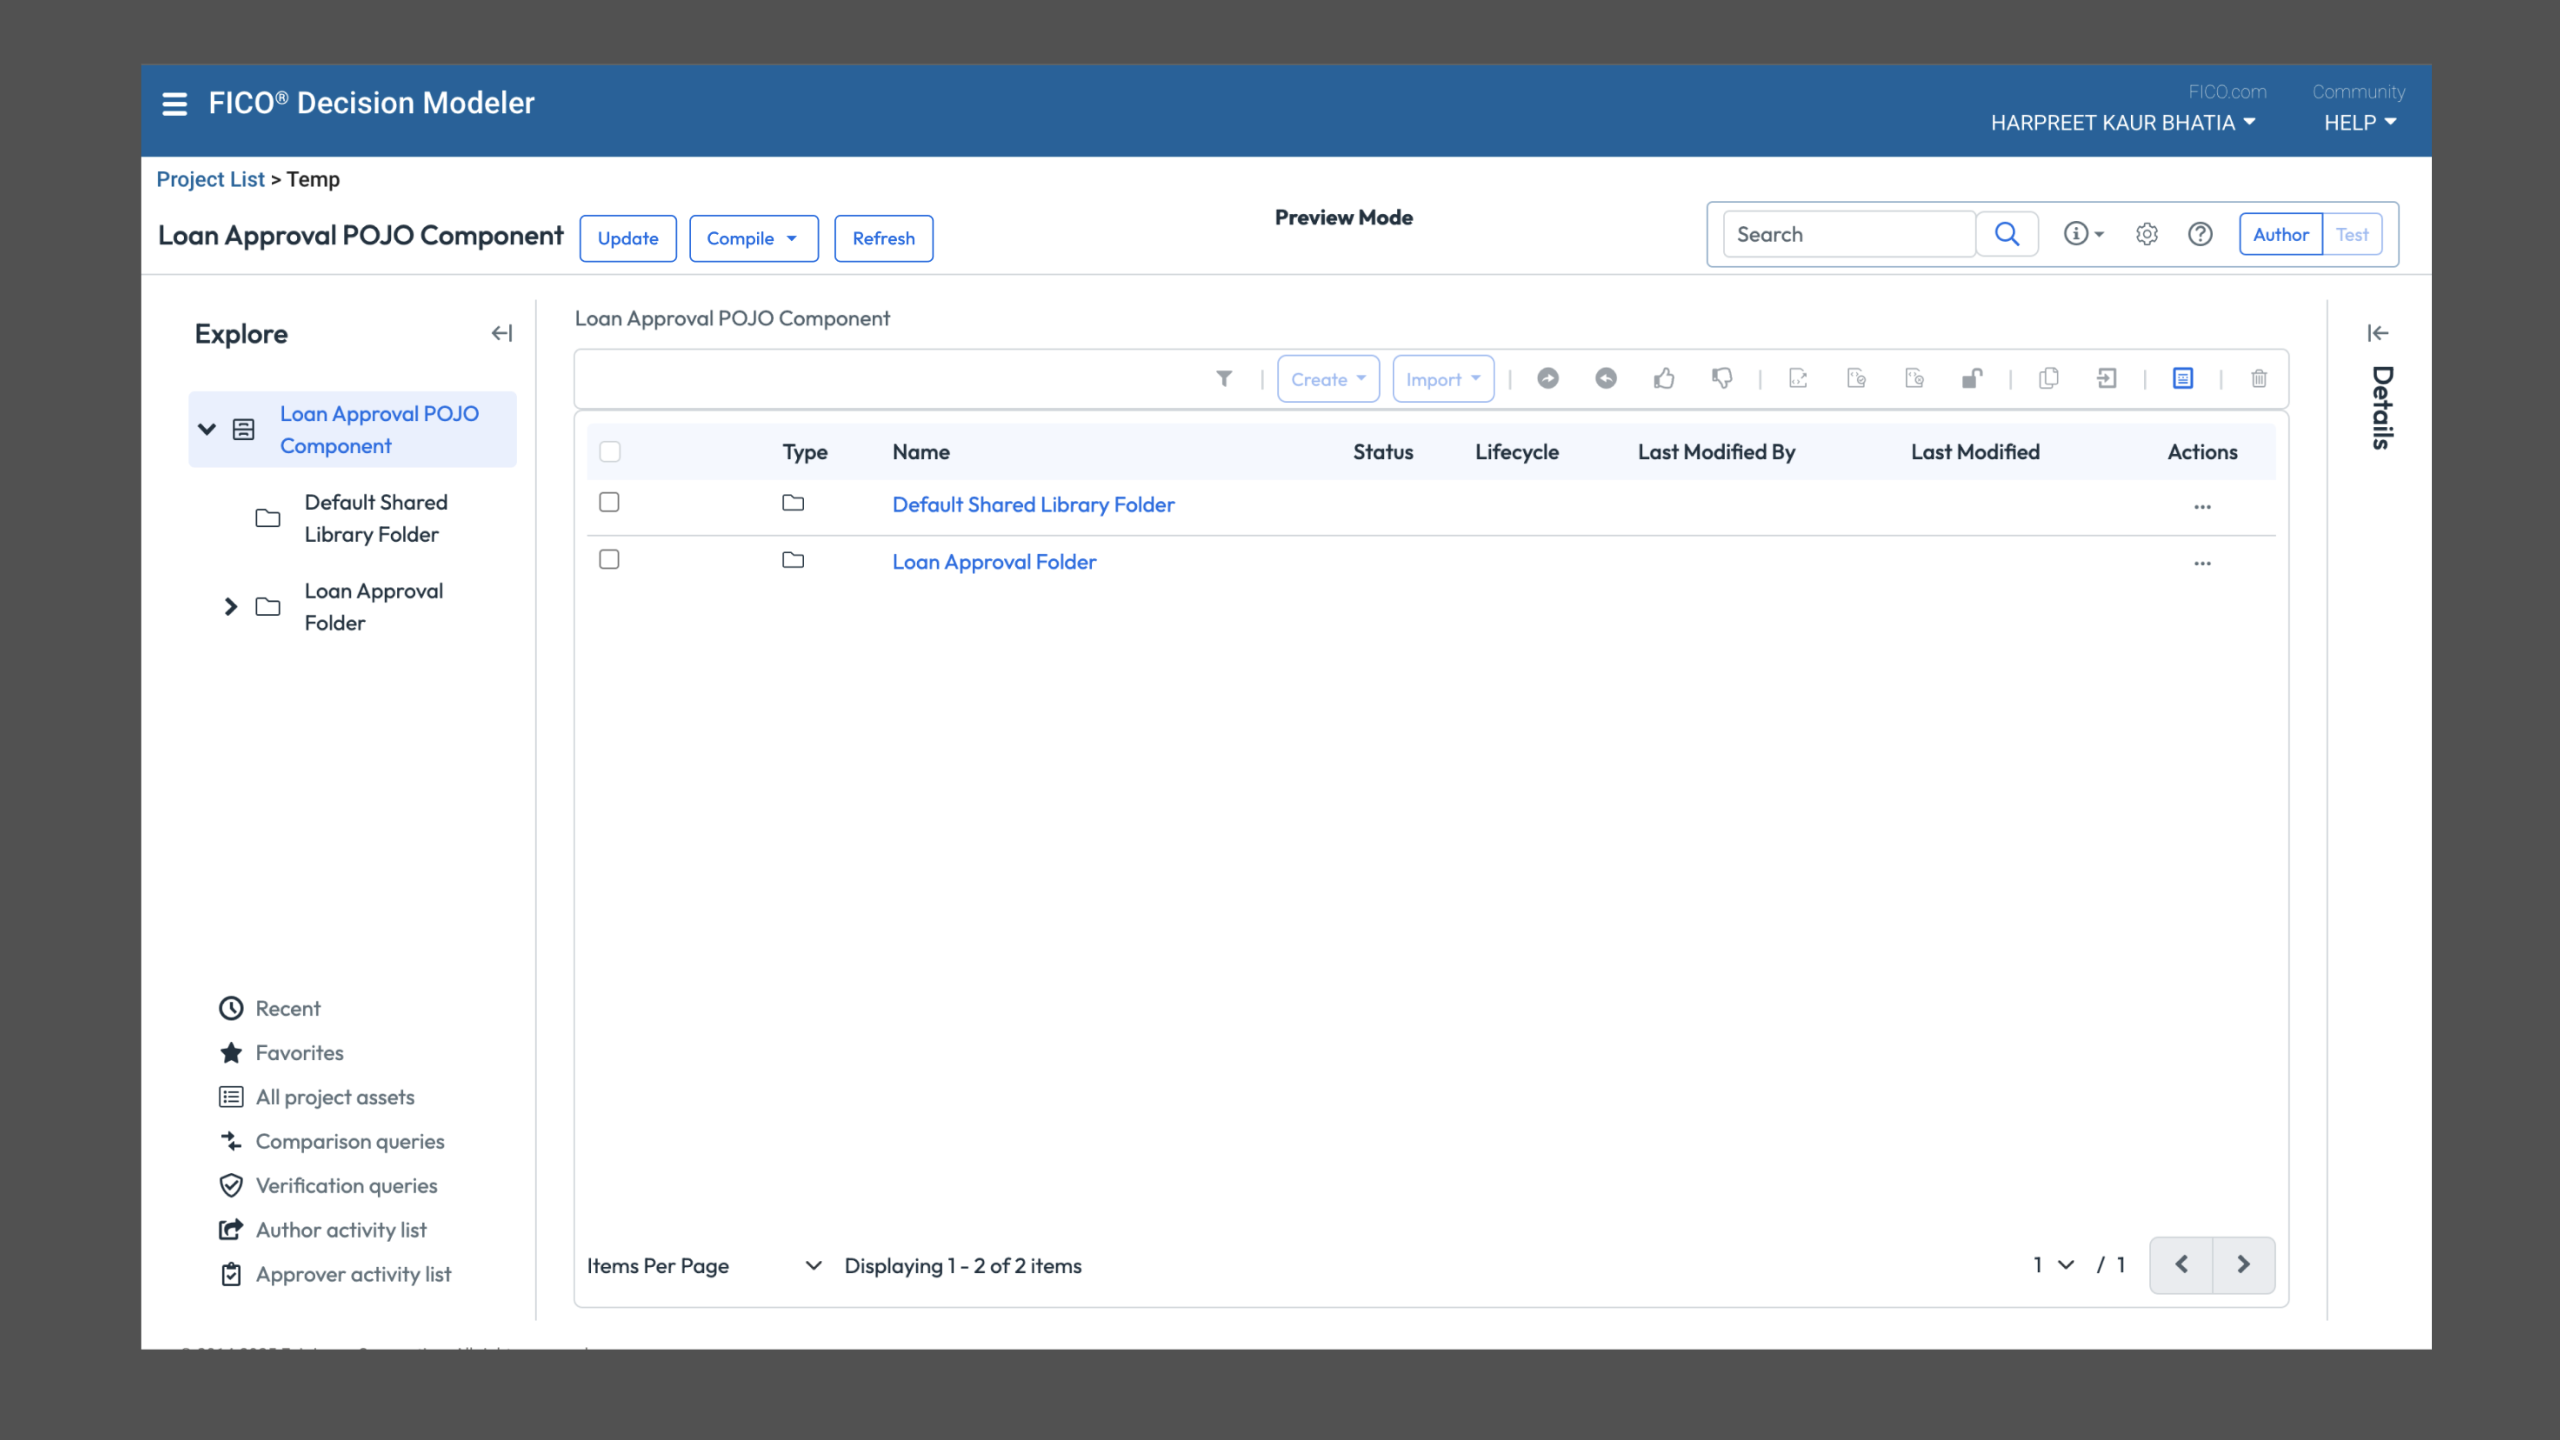Screen dimensions: 2560x1440
Task: Open the info icon dropdown
Action: [x=2083, y=234]
